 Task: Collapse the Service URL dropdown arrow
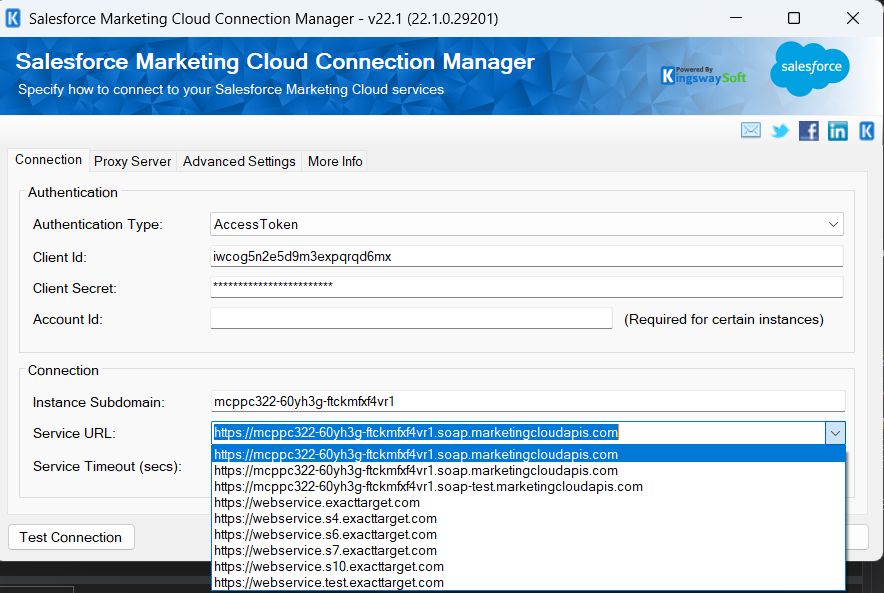(x=835, y=433)
